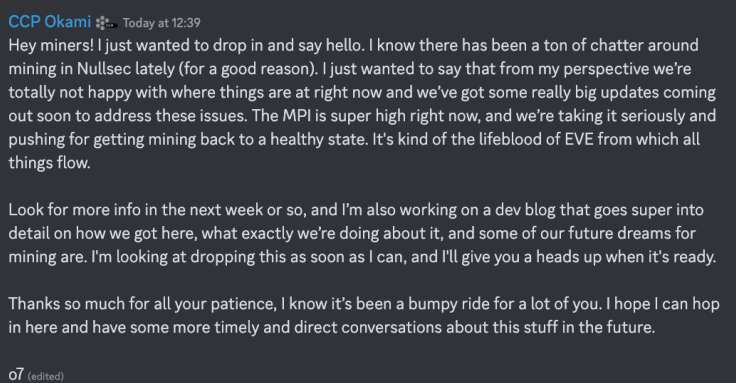Click the o7 salute text
Screen dimensions: 736x383
(16, 374)
